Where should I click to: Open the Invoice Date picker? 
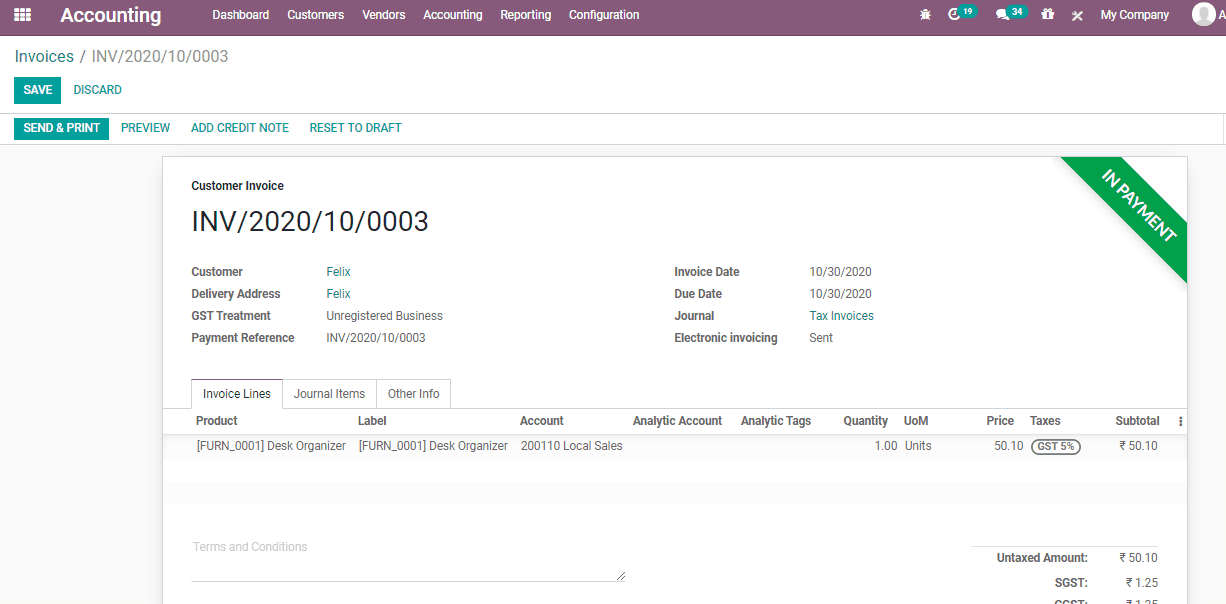pos(840,271)
